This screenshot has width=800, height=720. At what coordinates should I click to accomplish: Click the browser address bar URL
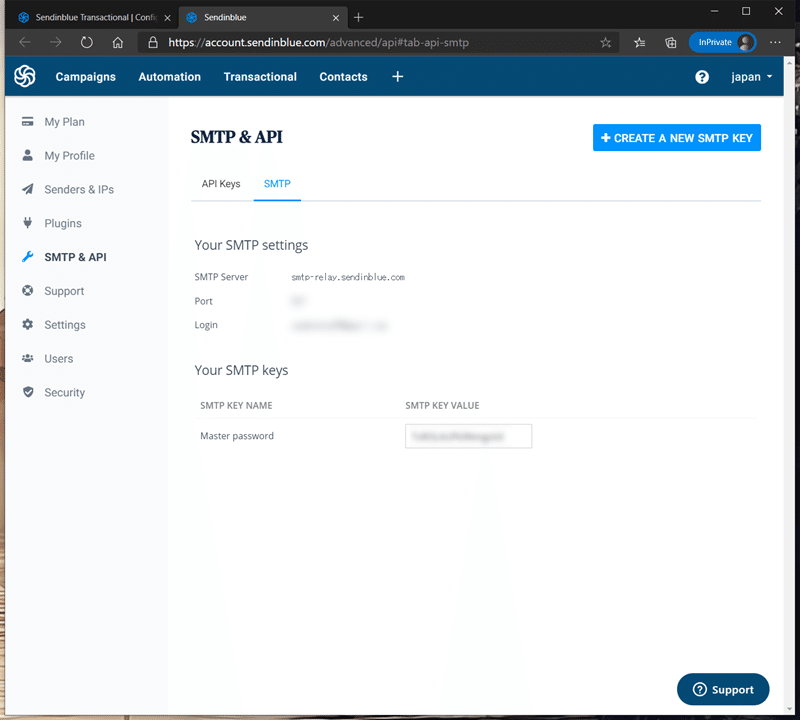[x=318, y=42]
